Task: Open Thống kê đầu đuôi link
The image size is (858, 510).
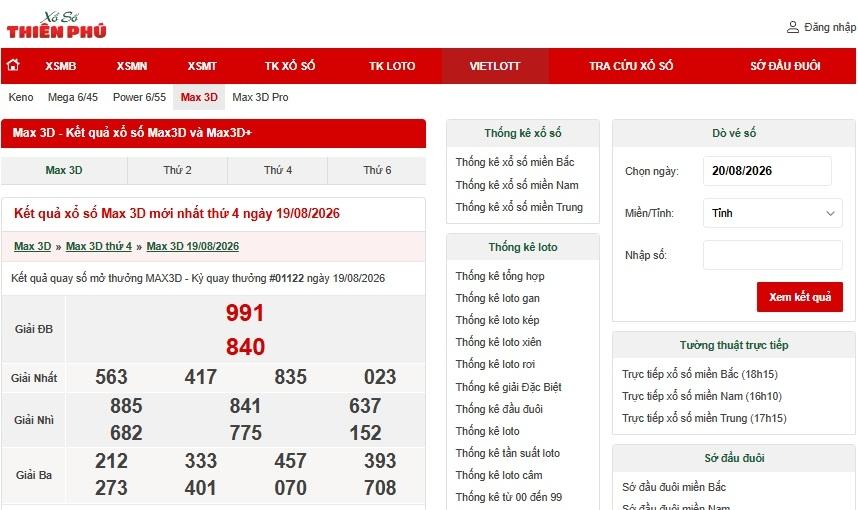Action: [x=499, y=409]
